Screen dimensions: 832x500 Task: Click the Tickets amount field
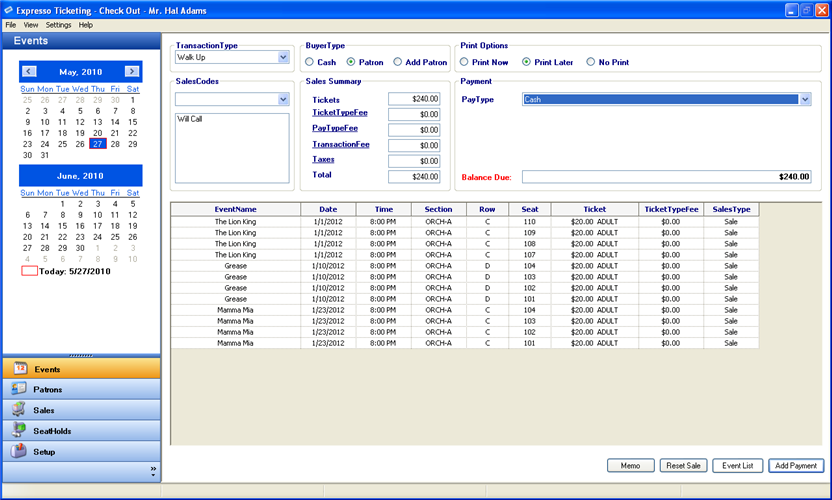click(x=414, y=99)
